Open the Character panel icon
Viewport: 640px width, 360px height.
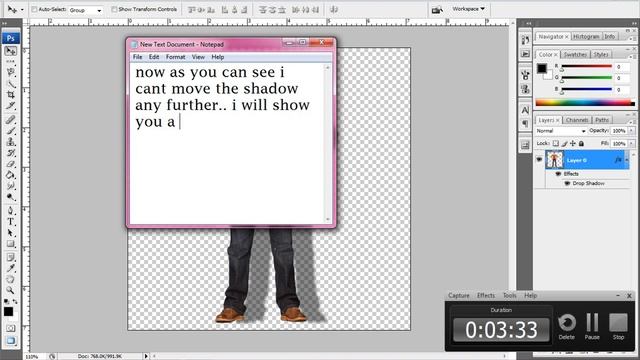tap(525, 110)
